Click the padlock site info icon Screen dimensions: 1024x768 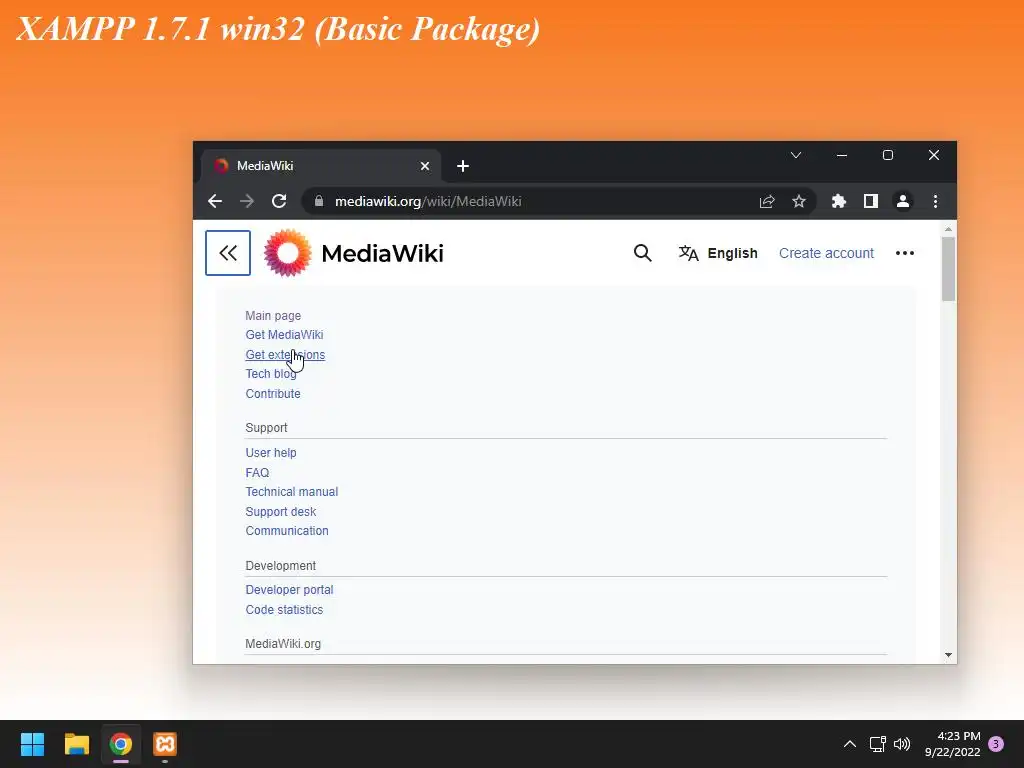click(x=319, y=201)
